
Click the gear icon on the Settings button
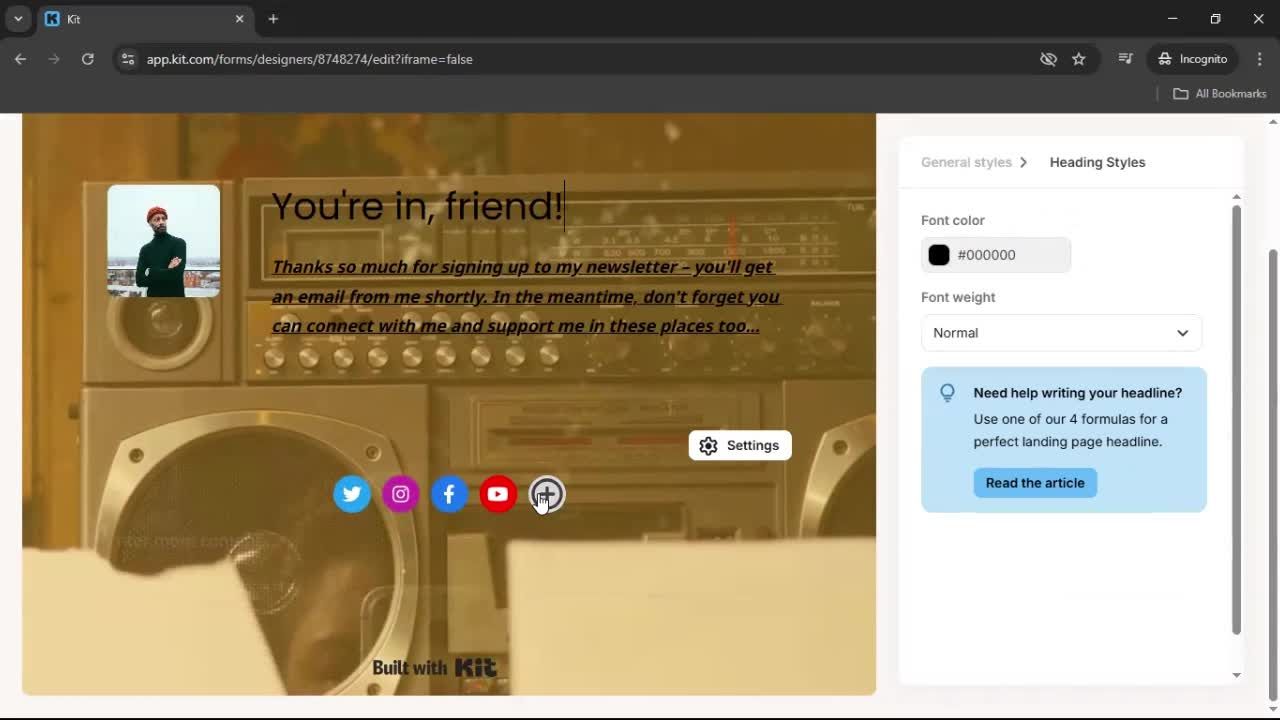[x=708, y=445]
